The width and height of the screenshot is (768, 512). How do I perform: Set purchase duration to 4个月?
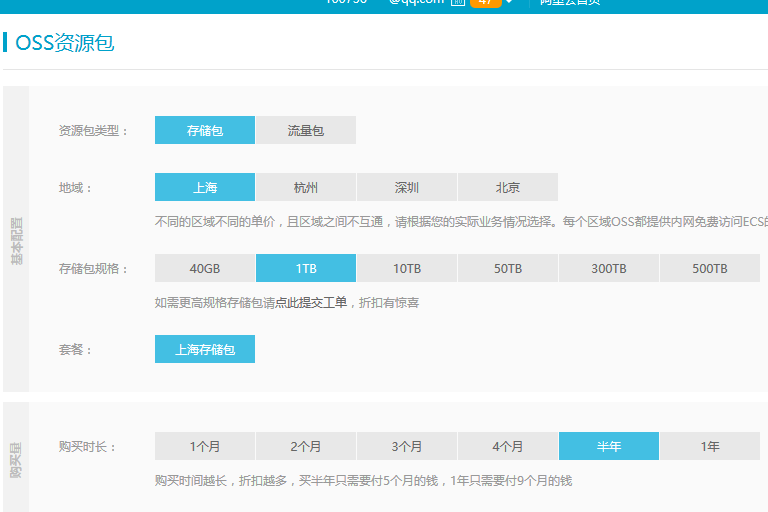click(x=508, y=446)
